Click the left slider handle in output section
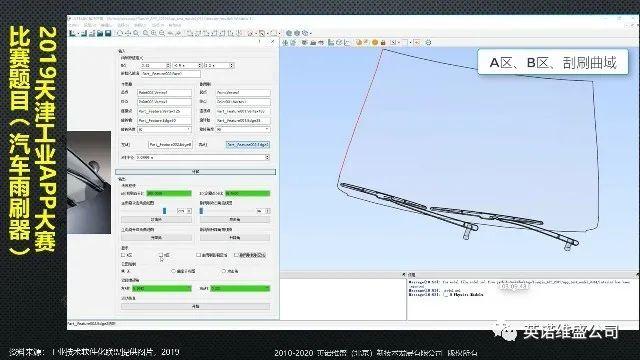Screen dimensions: 640x360 [x=164, y=211]
